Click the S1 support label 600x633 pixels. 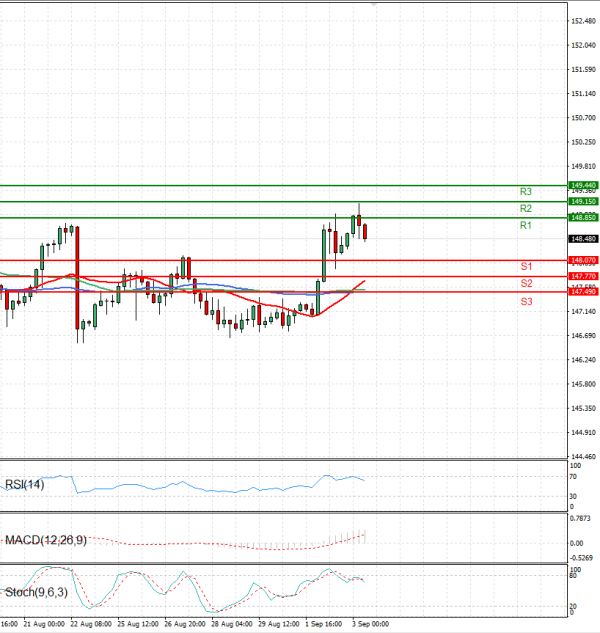pos(526,266)
